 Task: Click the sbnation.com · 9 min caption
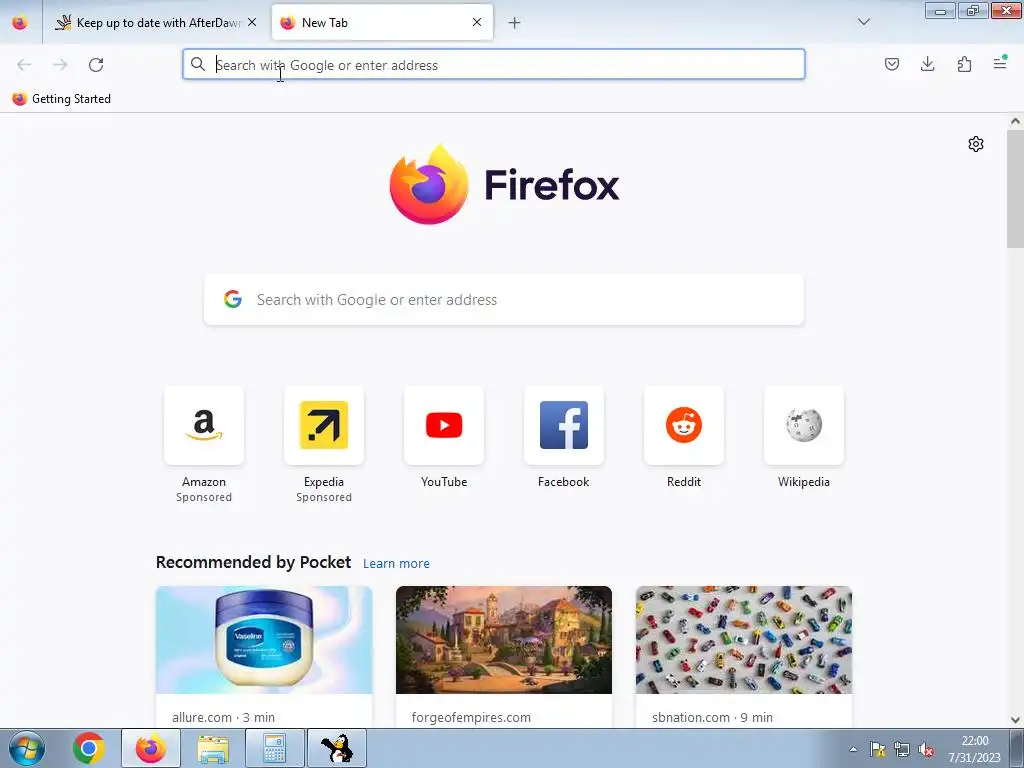pyautogui.click(x=712, y=717)
